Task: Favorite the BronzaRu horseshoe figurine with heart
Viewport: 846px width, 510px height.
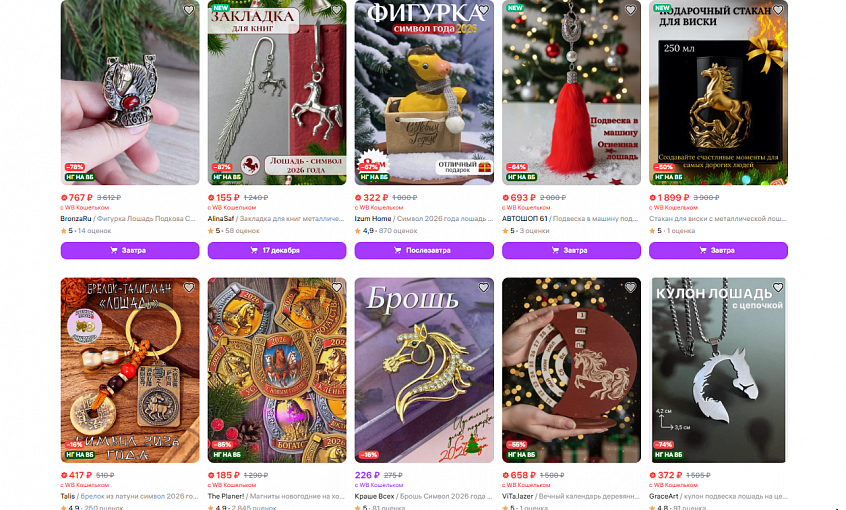Action: click(189, 10)
